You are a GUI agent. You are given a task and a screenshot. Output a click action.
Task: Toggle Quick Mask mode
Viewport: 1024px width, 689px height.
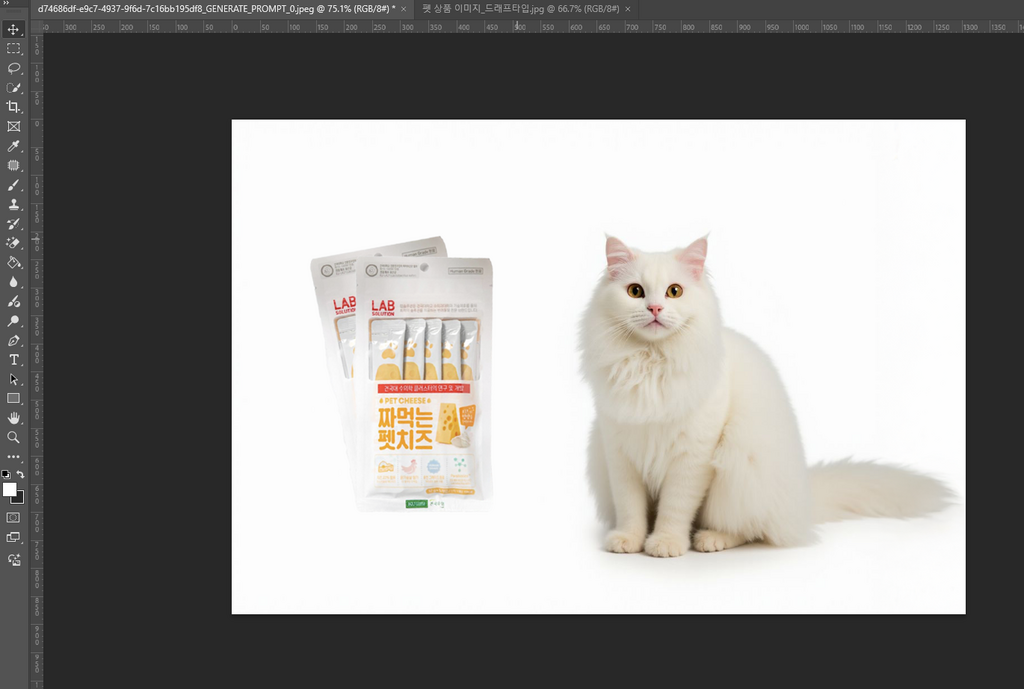(x=13, y=518)
